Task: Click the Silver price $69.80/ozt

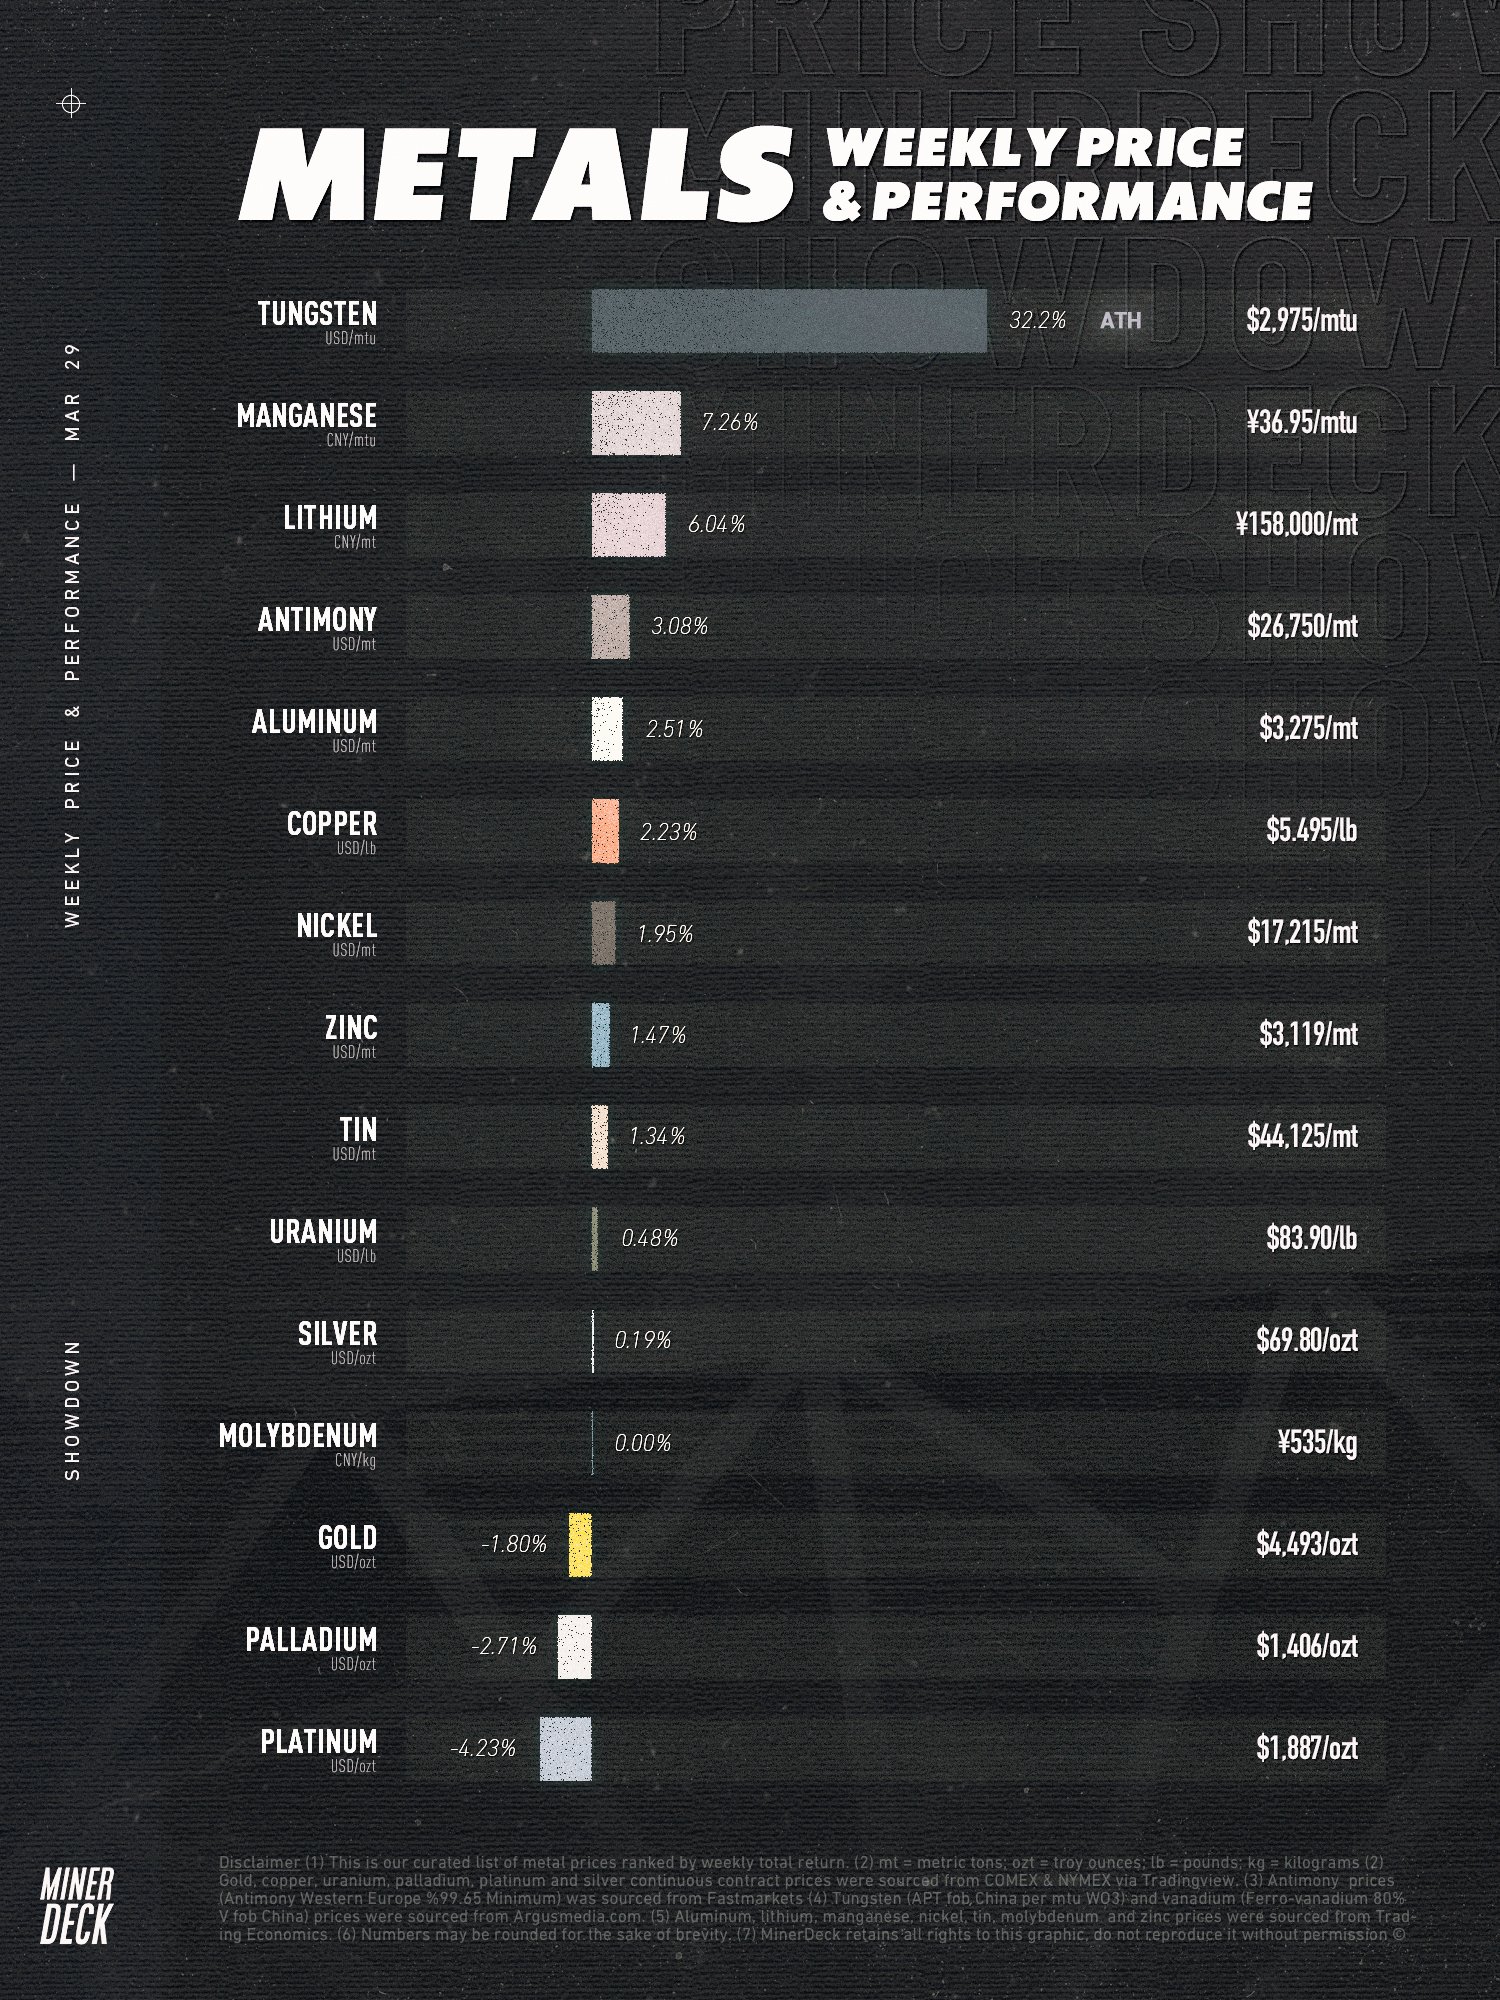Action: coord(1306,1340)
